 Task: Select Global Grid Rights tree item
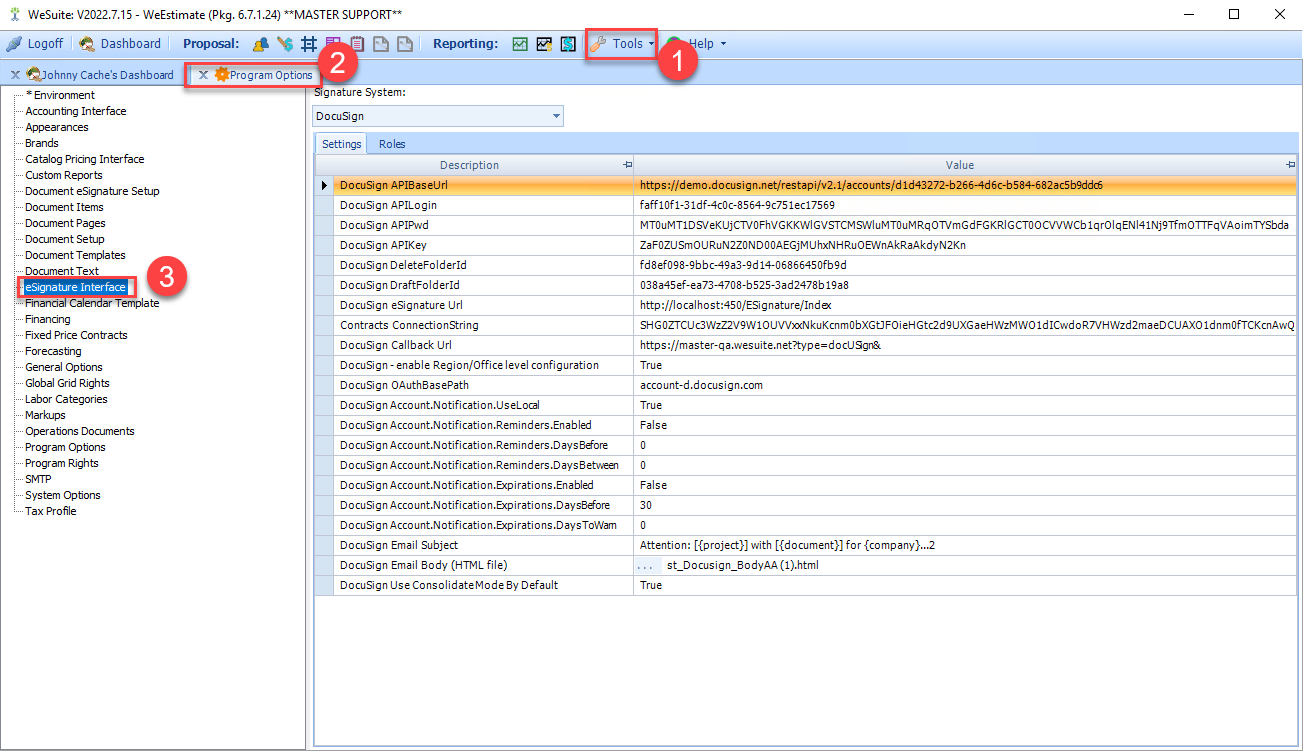pos(68,383)
